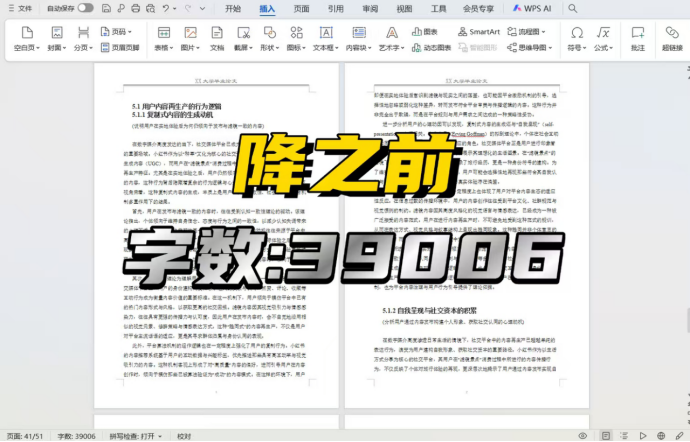This screenshot has width=690, height=442.
Task: Click the pen icon in status bar
Action: (680, 436)
